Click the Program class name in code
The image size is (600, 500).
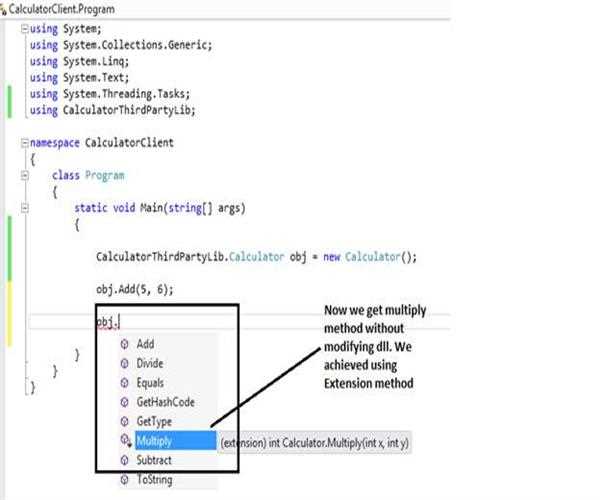point(104,175)
